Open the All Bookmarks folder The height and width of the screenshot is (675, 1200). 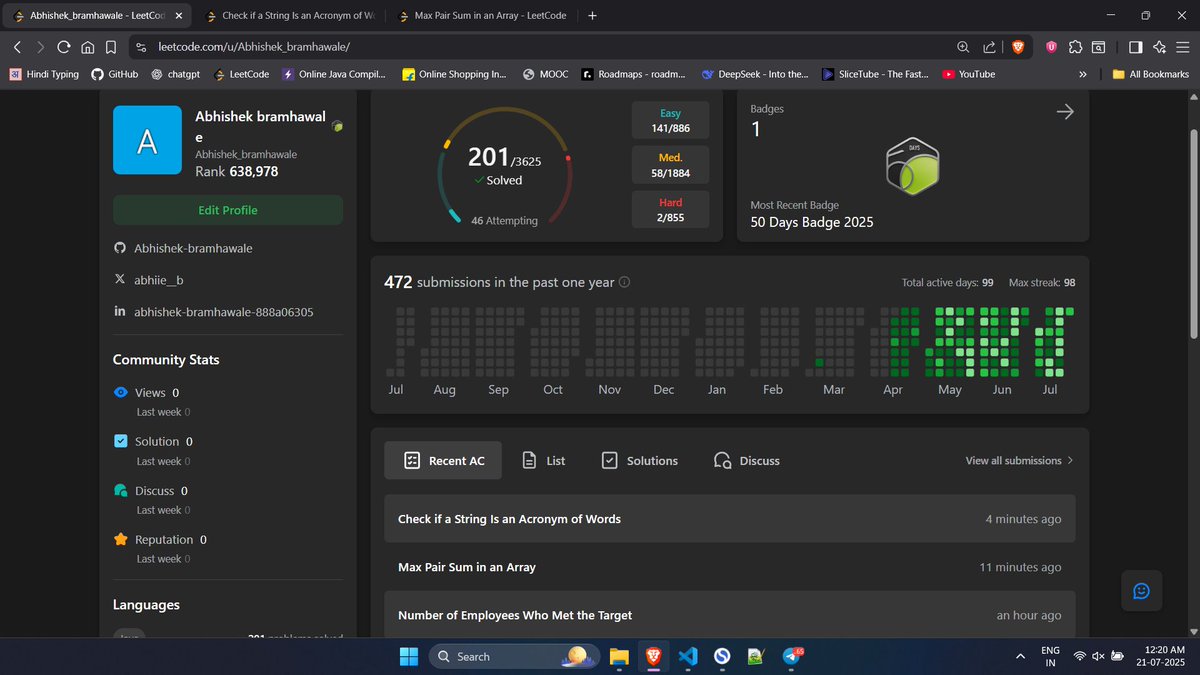click(x=1151, y=74)
